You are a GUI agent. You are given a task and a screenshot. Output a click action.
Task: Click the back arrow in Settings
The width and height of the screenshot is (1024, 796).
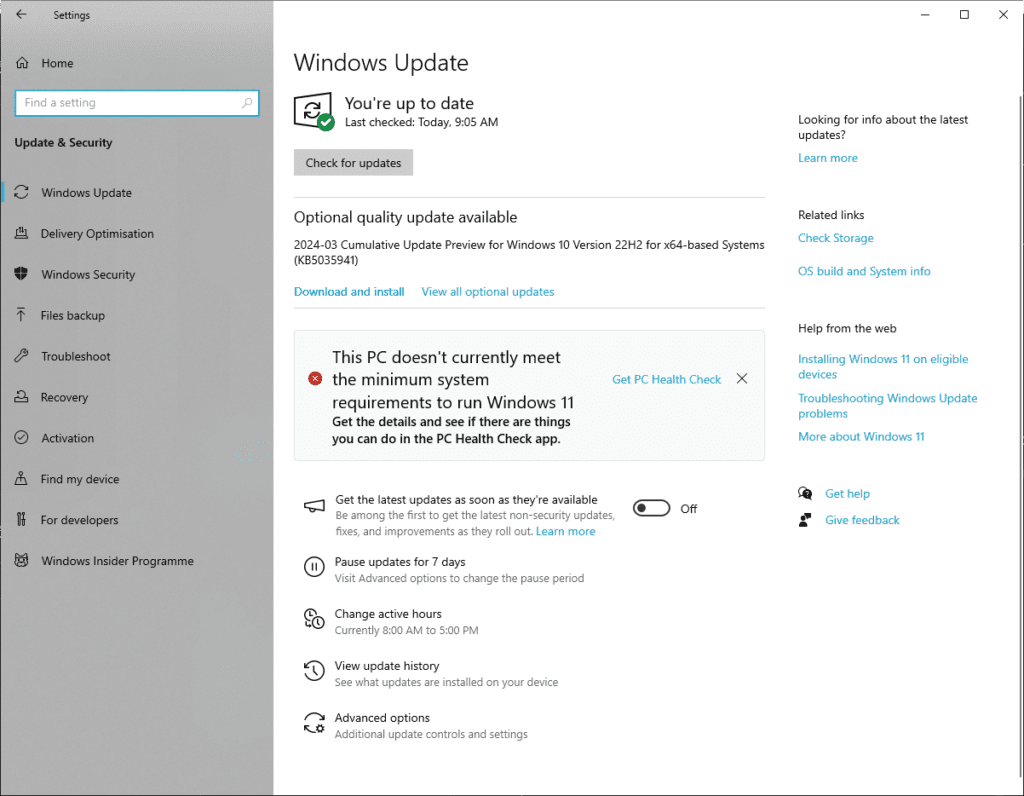pyautogui.click(x=22, y=14)
